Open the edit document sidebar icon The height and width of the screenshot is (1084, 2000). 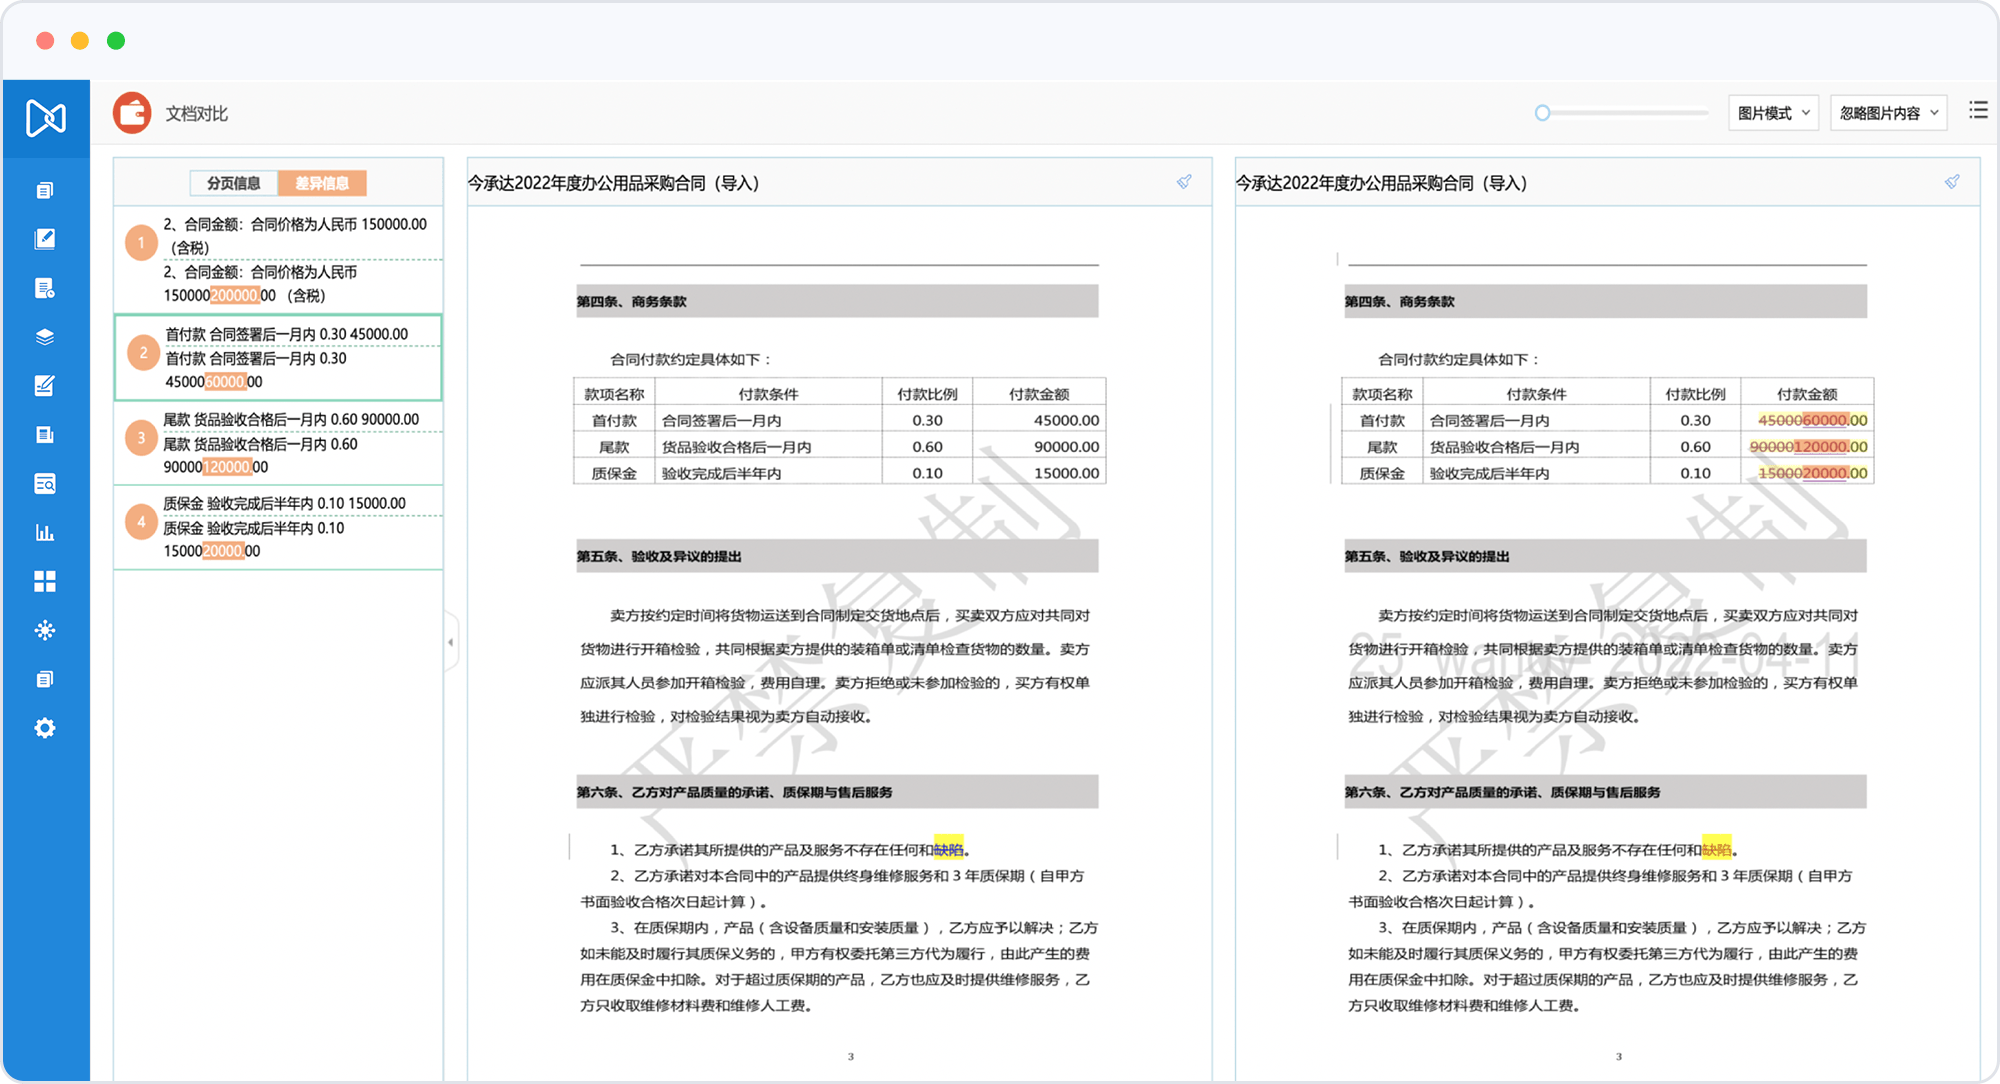pyautogui.click(x=45, y=239)
